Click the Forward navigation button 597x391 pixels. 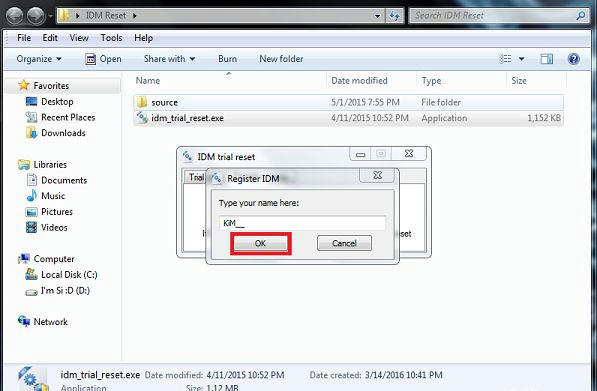pyautogui.click(x=36, y=16)
